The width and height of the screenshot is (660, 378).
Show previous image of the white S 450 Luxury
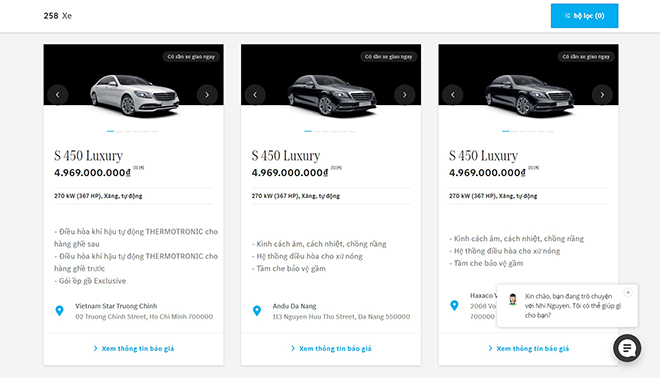[58, 95]
